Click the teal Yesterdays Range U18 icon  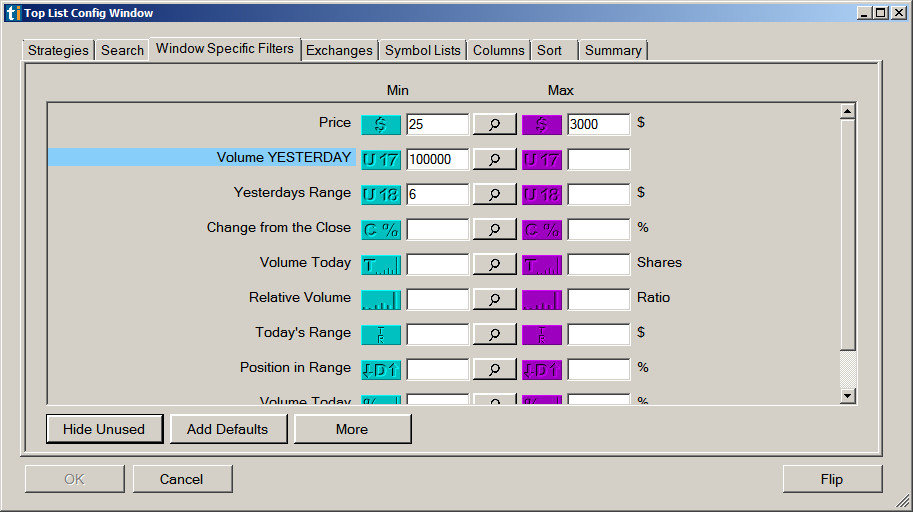tap(381, 194)
